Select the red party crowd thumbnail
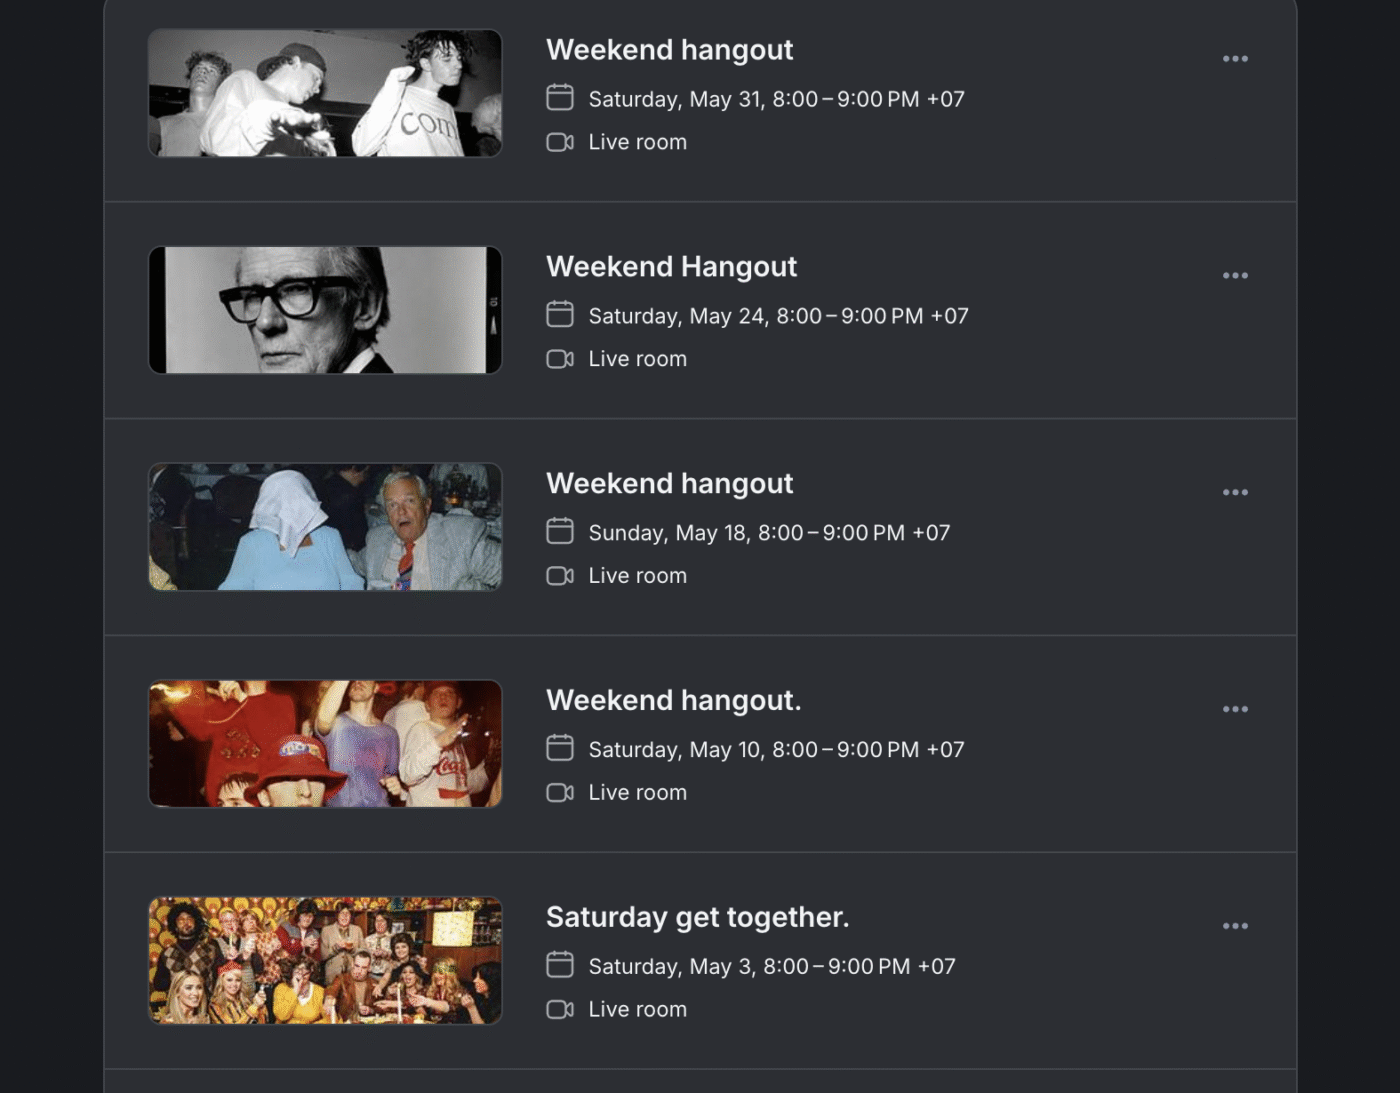The height and width of the screenshot is (1093, 1400). click(325, 744)
